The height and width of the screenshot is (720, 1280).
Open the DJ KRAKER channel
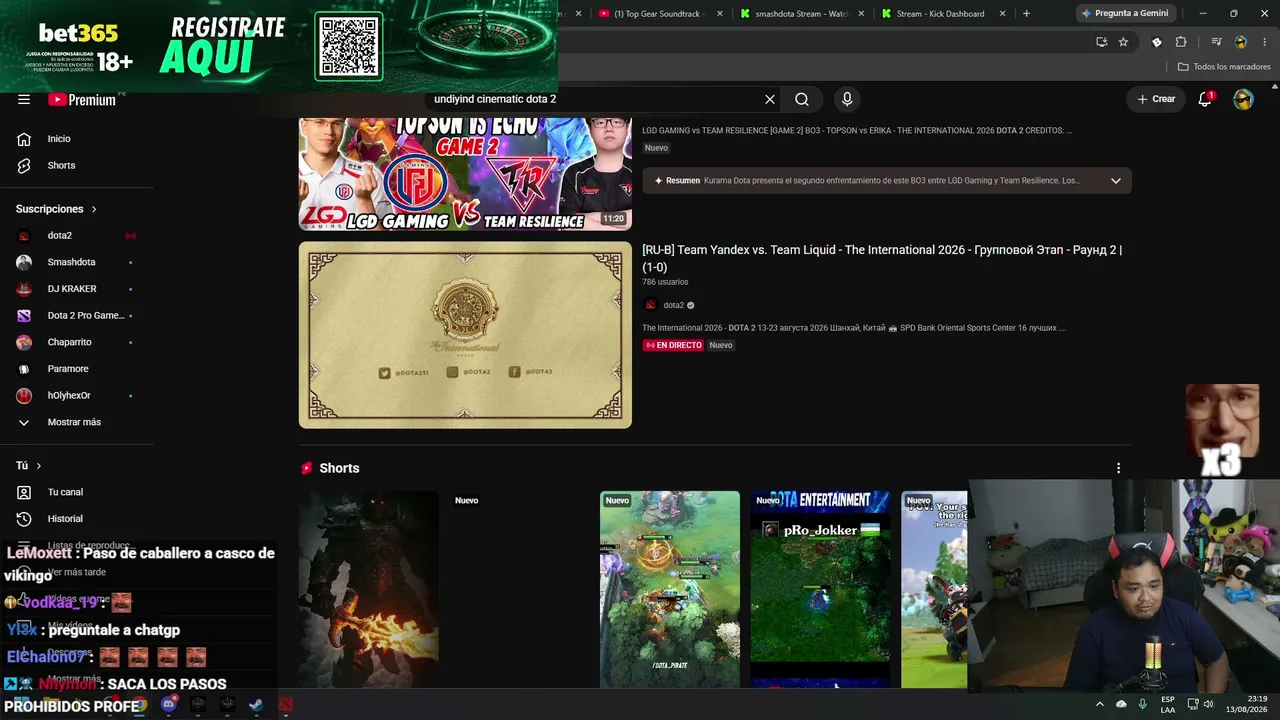77,289
